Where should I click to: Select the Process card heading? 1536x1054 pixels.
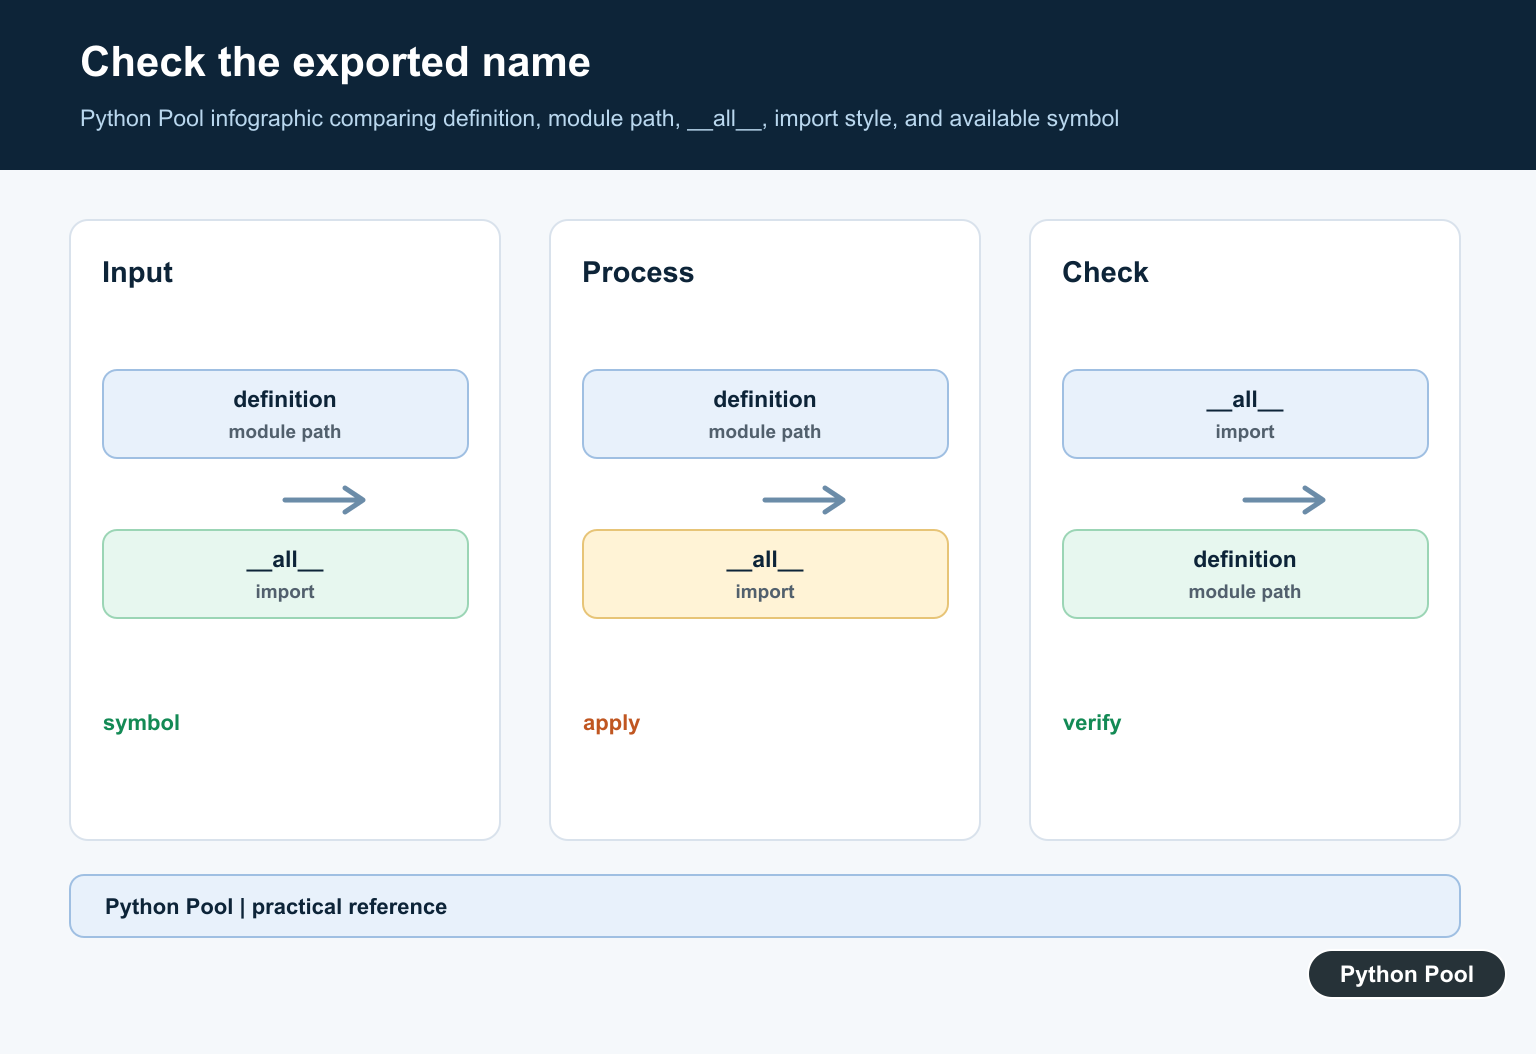[638, 272]
